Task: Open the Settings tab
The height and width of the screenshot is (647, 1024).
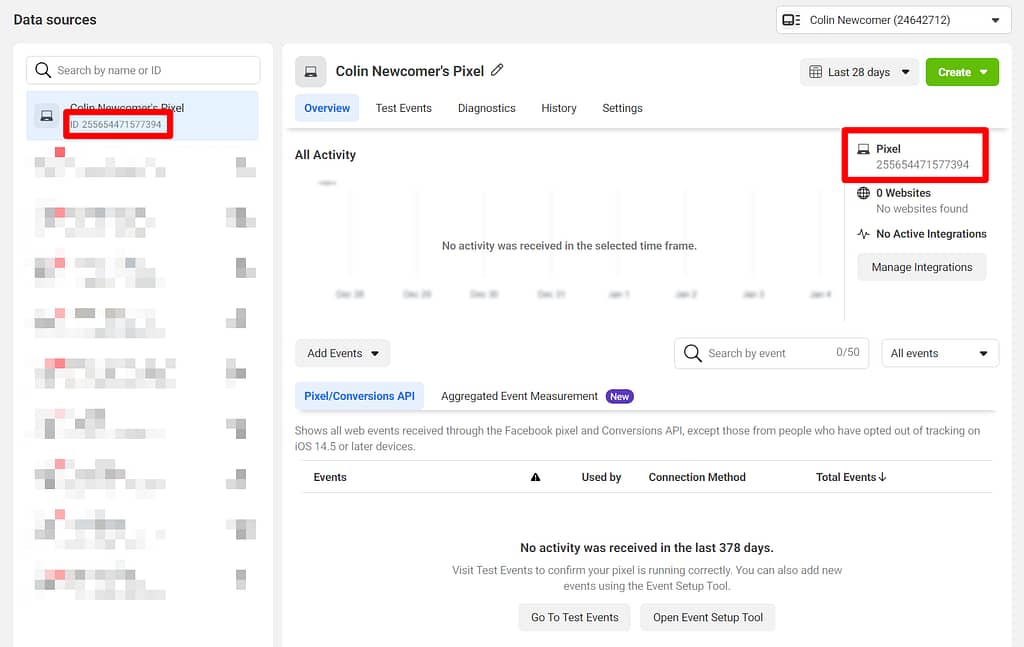Action: [622, 108]
